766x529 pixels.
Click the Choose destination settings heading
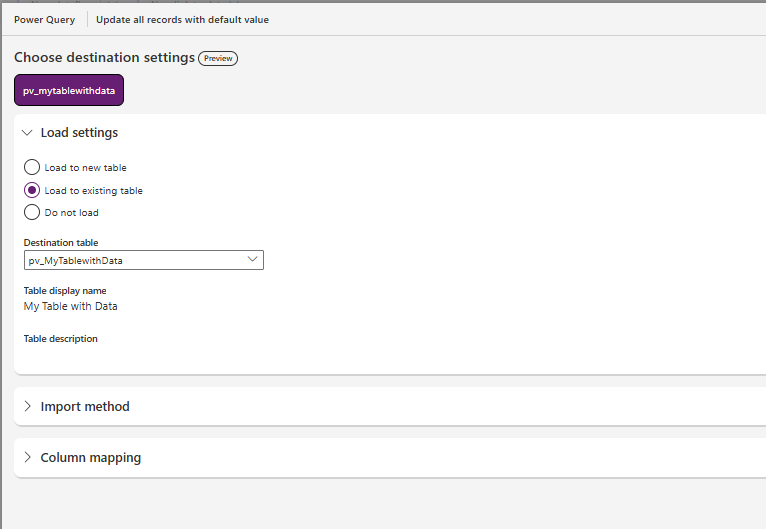pos(105,58)
